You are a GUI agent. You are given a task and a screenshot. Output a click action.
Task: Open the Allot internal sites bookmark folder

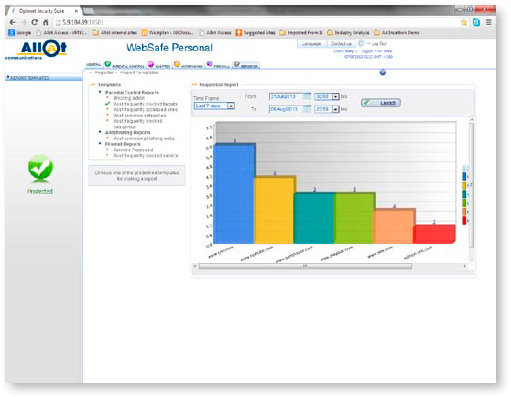(115, 33)
